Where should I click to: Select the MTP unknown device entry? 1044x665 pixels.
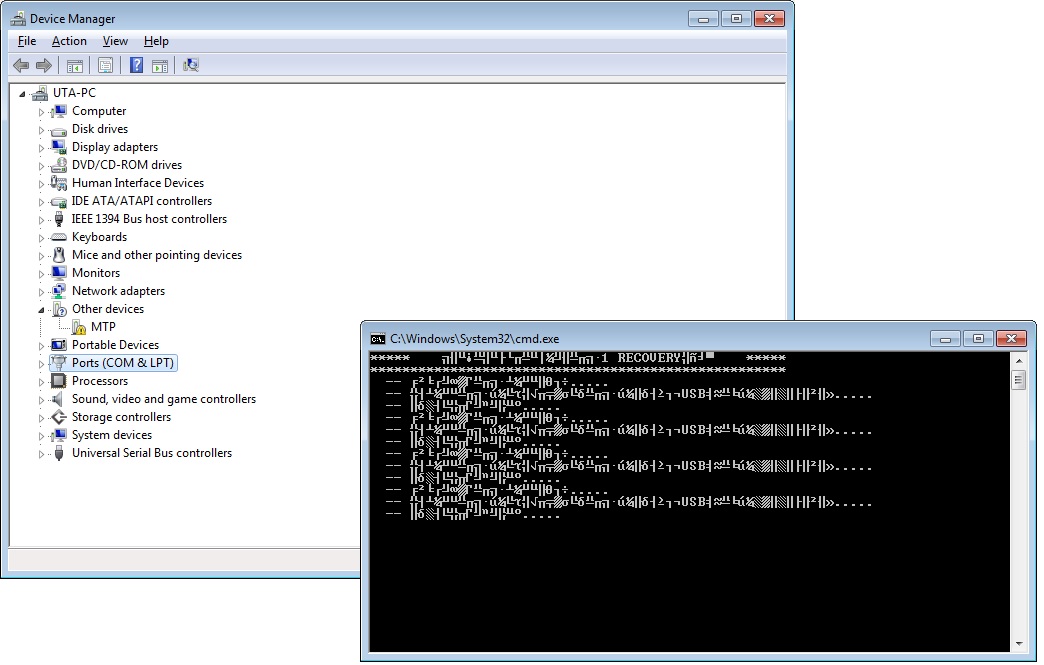tap(103, 327)
